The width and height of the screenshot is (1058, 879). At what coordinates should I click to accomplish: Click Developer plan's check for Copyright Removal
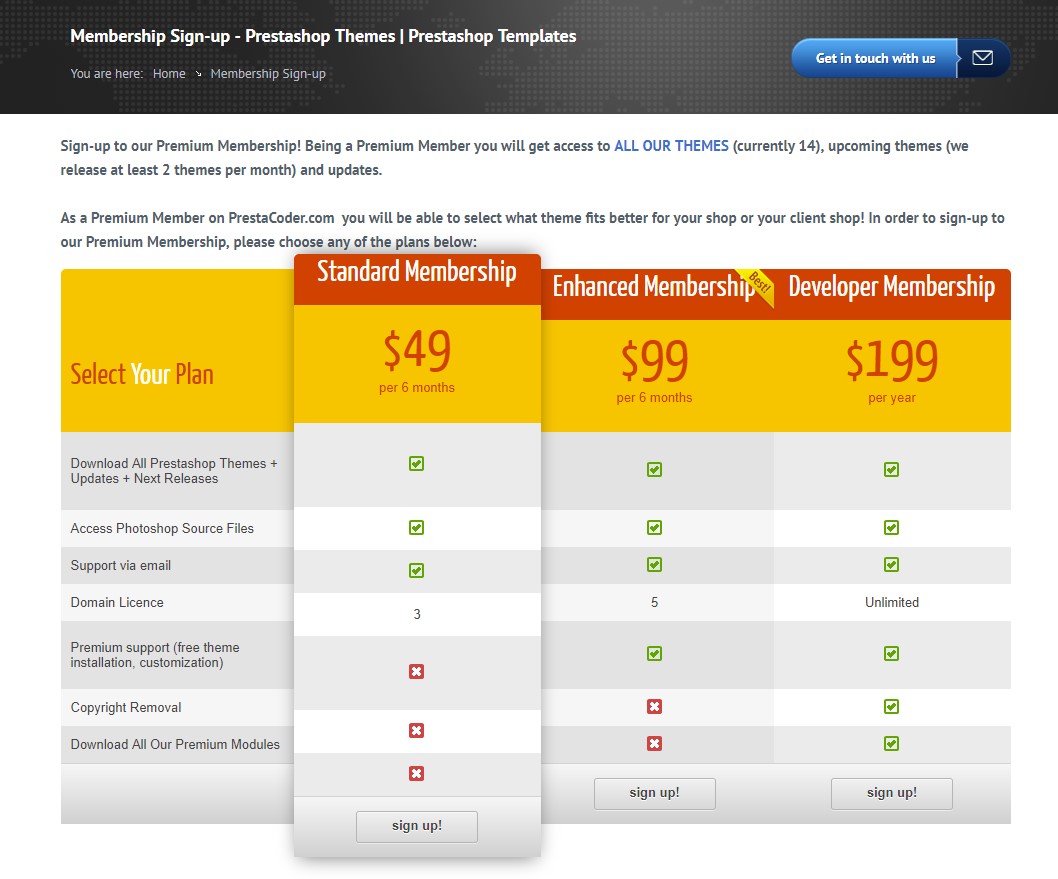tap(891, 706)
